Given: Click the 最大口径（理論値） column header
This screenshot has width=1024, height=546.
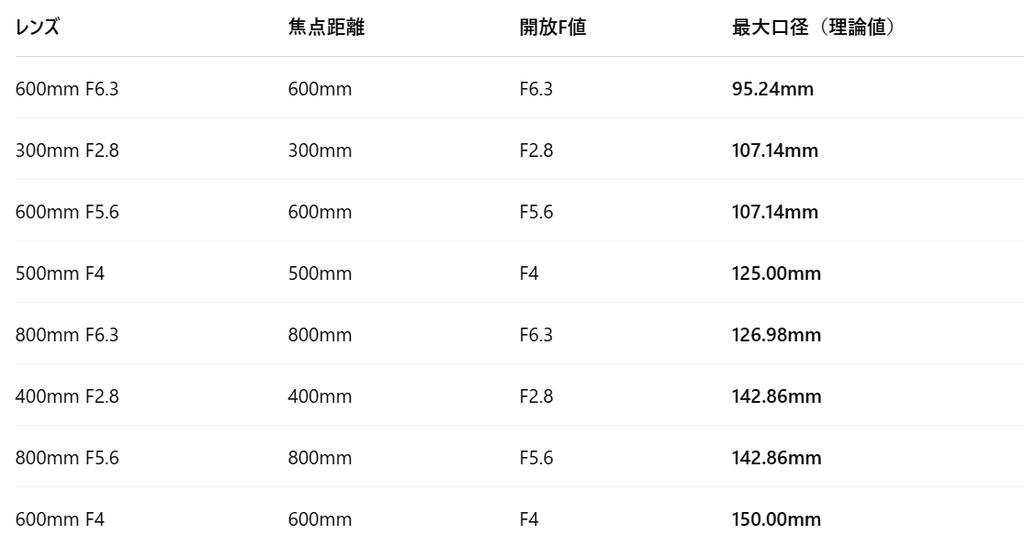Looking at the screenshot, I should [x=813, y=28].
